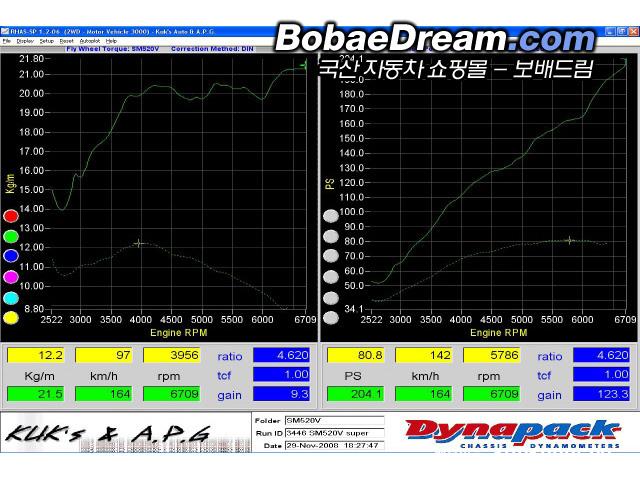Click the topmost gray circle beside PS graph
Screen dimensions: 640x480
[x=331, y=216]
